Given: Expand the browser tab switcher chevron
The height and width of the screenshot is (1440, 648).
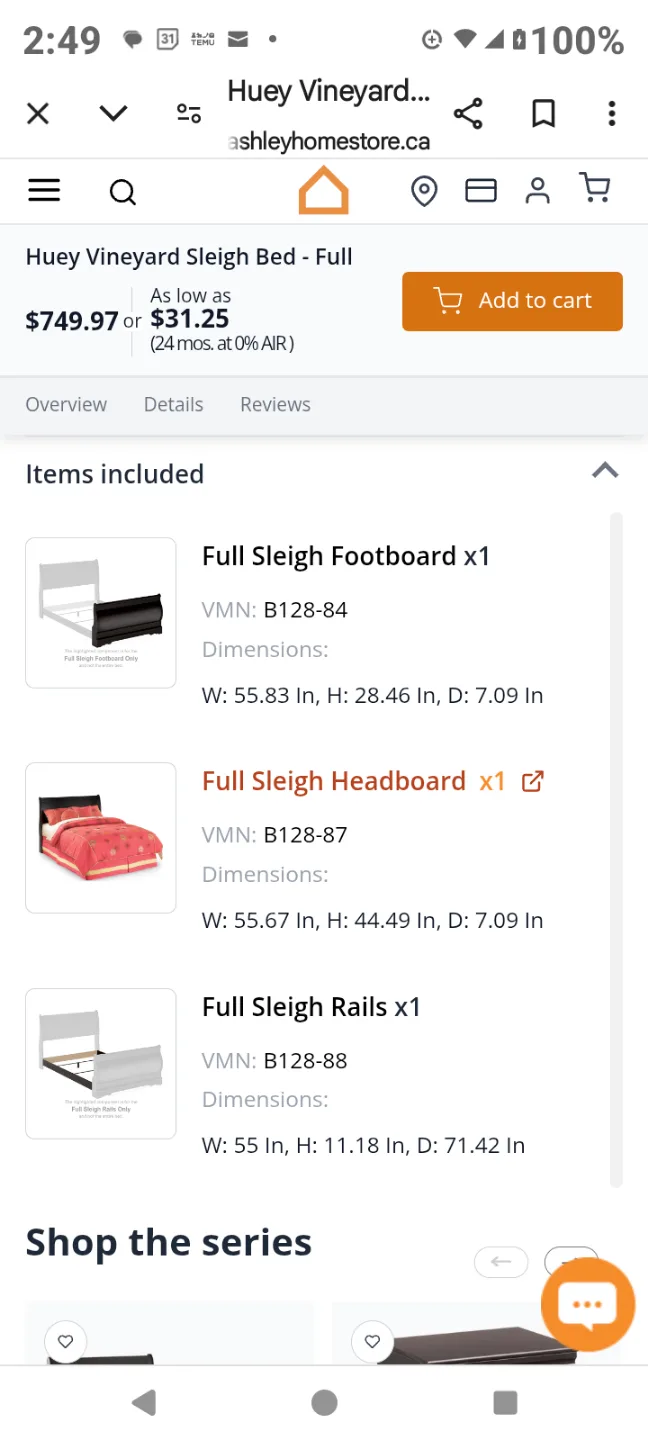Looking at the screenshot, I should [113, 113].
